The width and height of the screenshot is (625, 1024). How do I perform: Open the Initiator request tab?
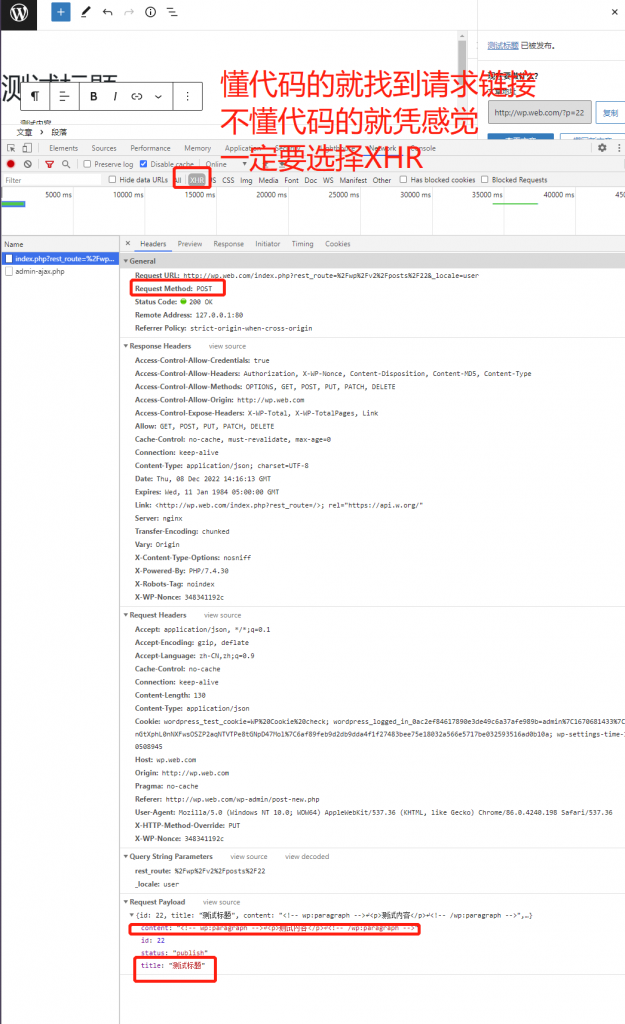pos(267,244)
